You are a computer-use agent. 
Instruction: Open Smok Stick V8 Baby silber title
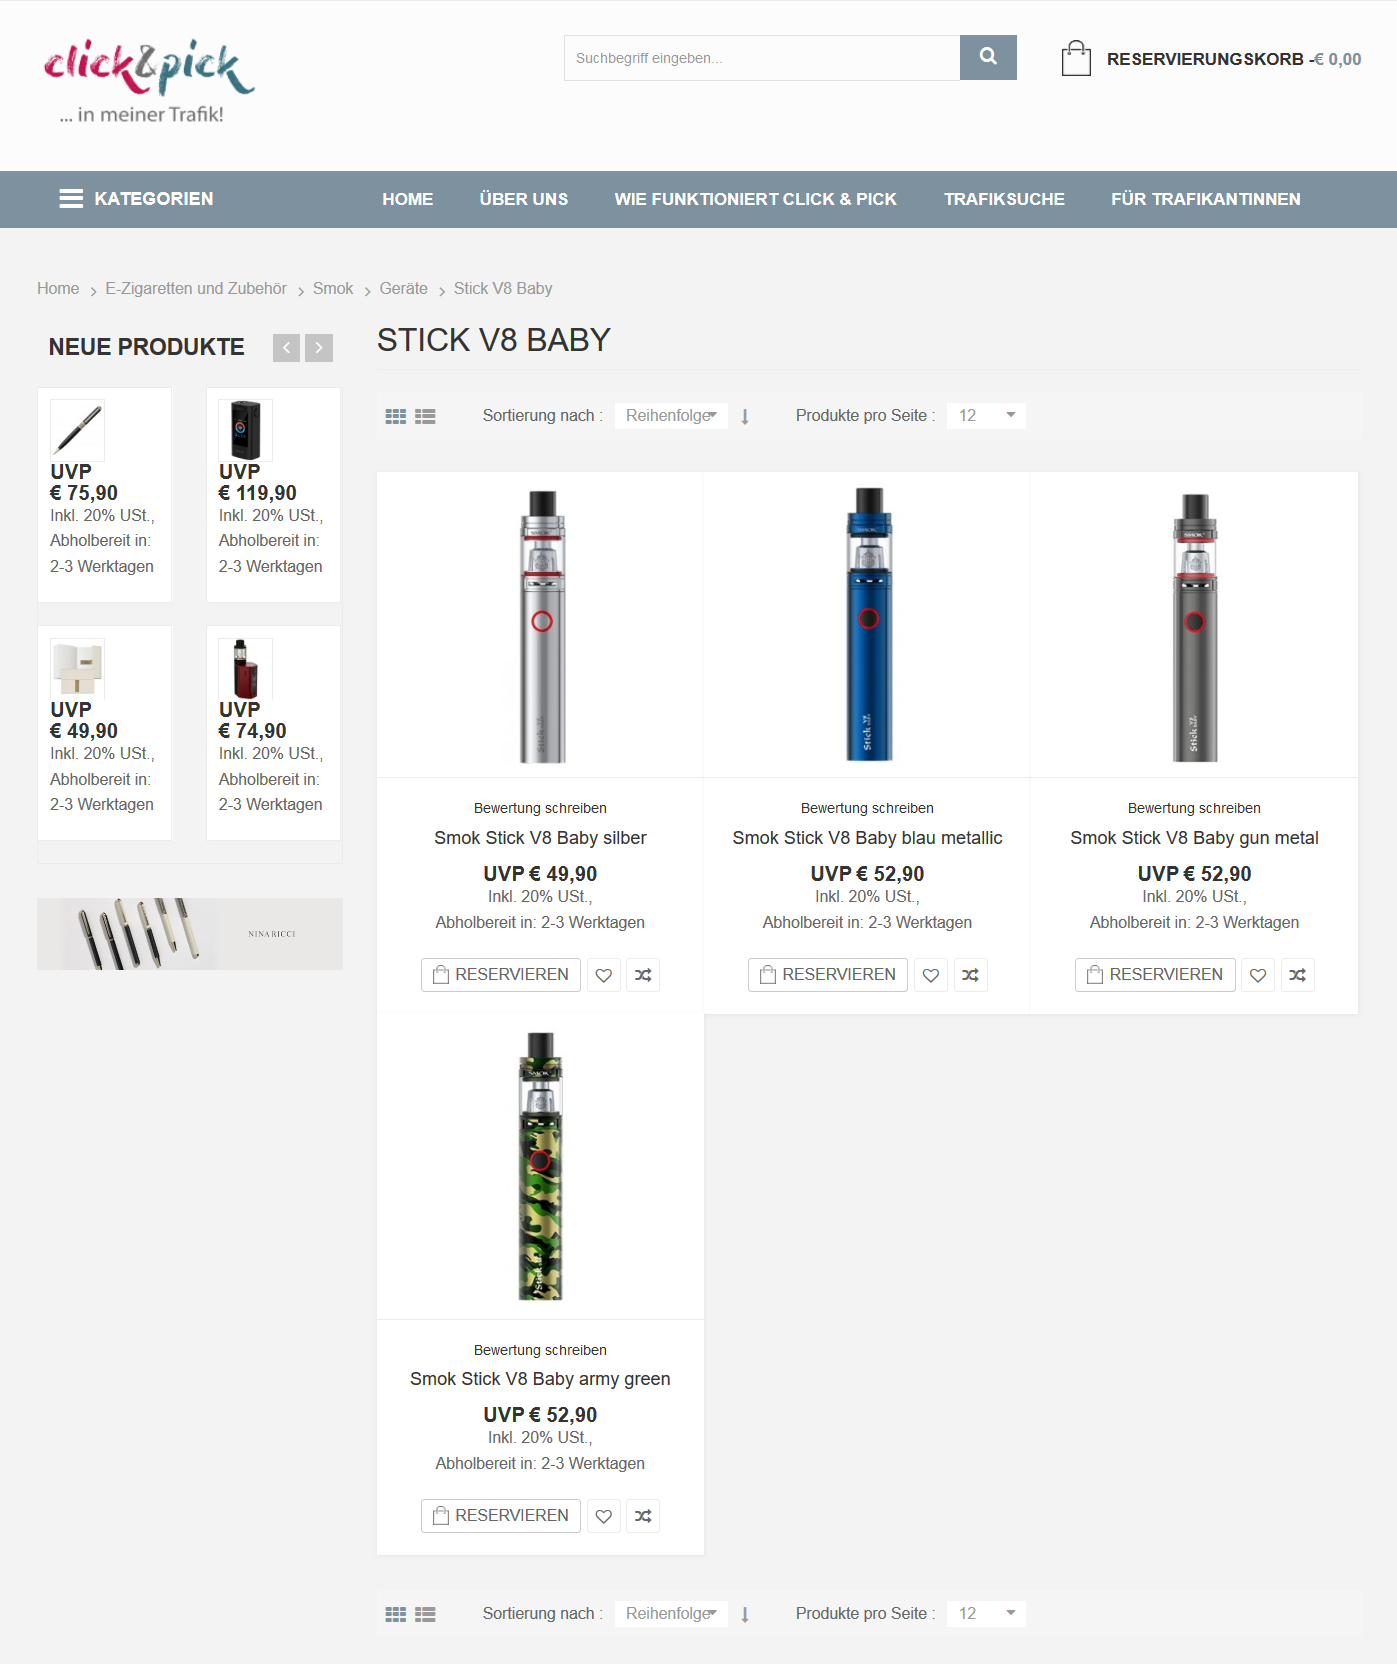(540, 838)
